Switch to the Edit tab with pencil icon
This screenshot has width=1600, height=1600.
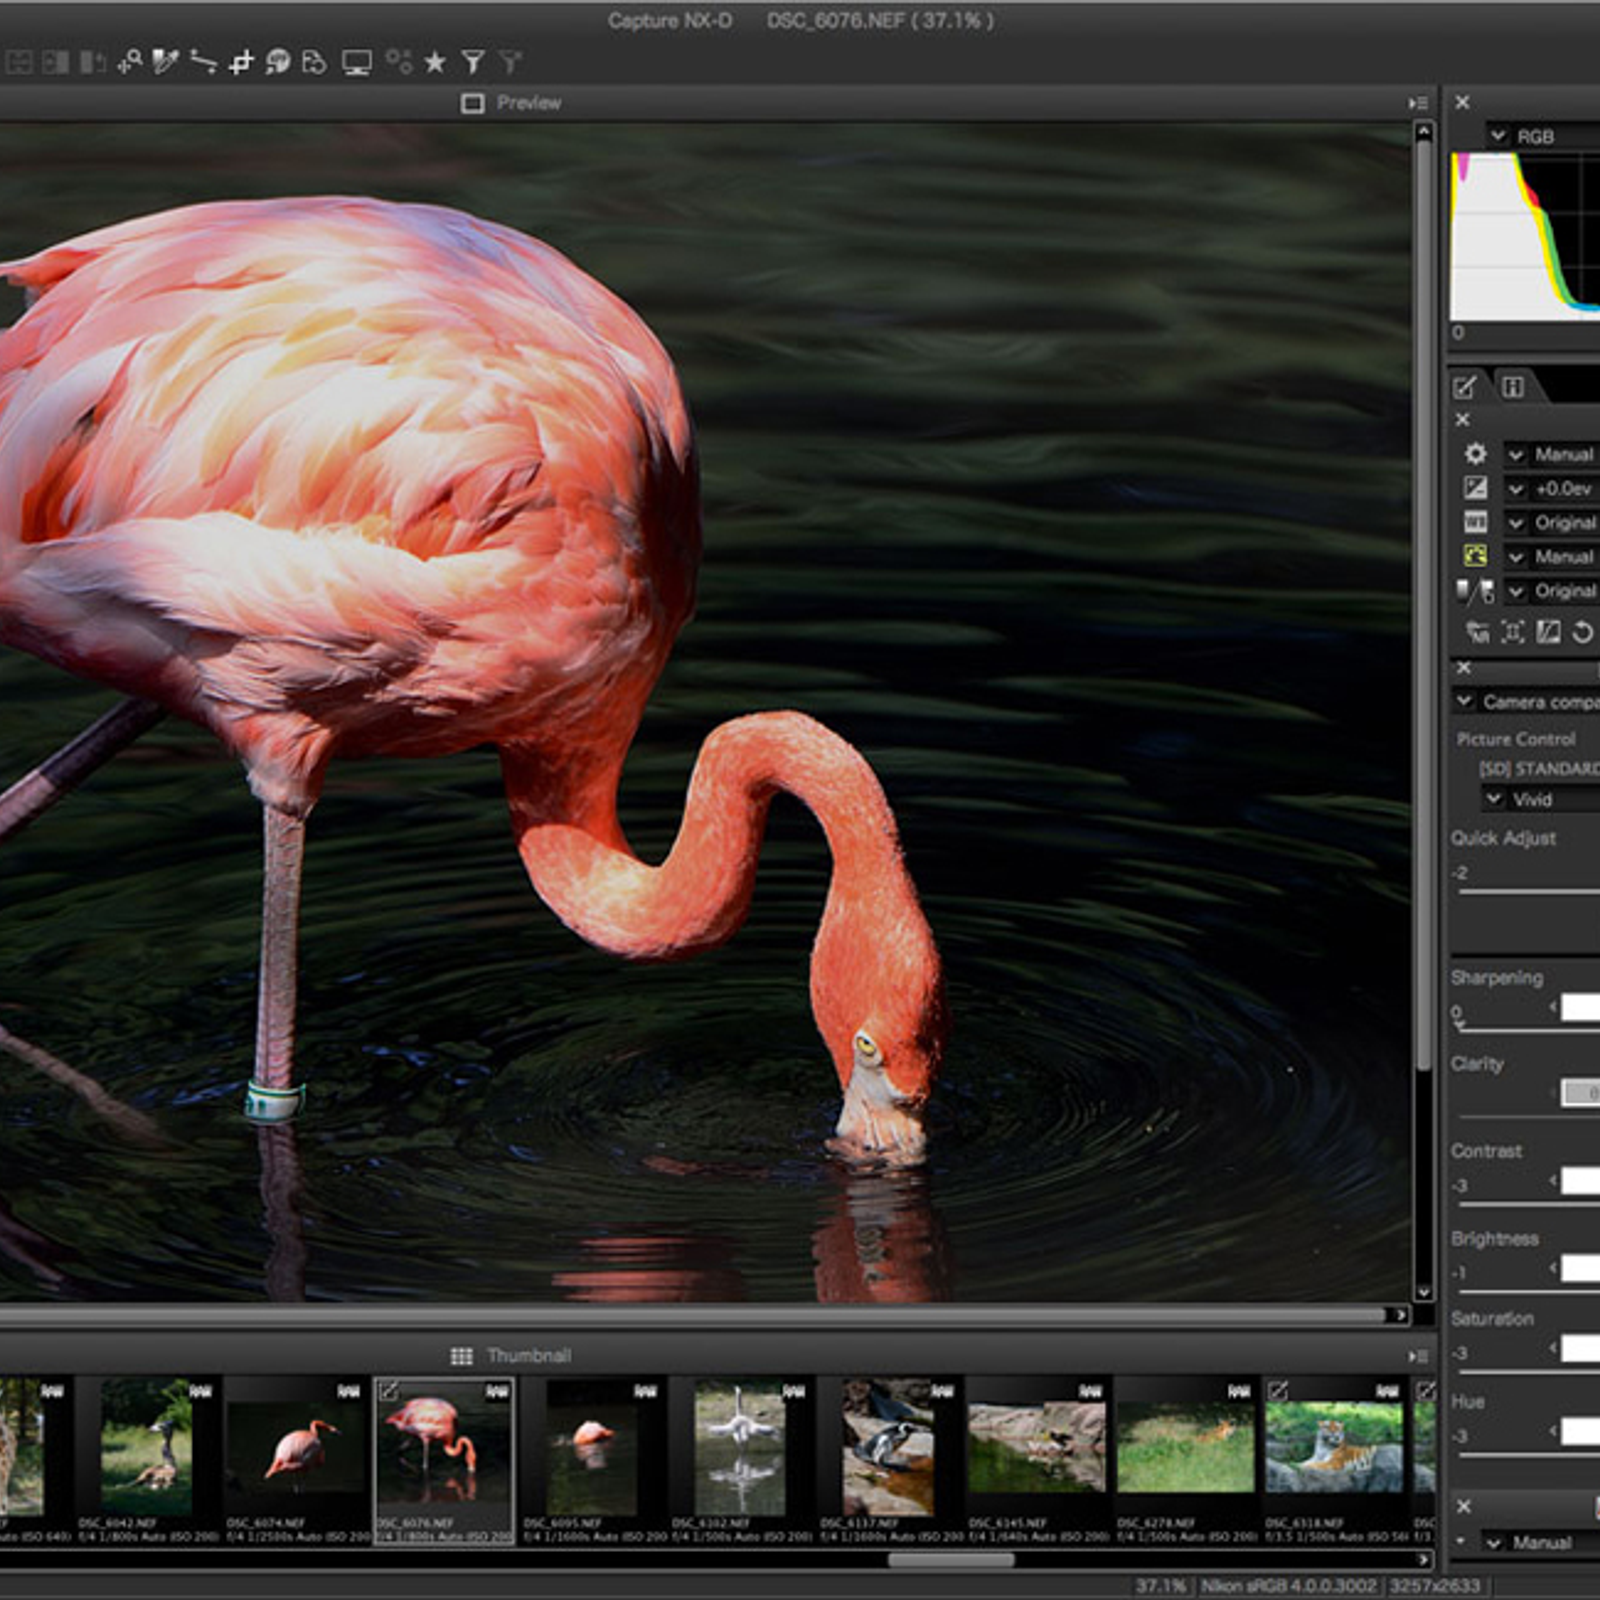click(x=1464, y=387)
